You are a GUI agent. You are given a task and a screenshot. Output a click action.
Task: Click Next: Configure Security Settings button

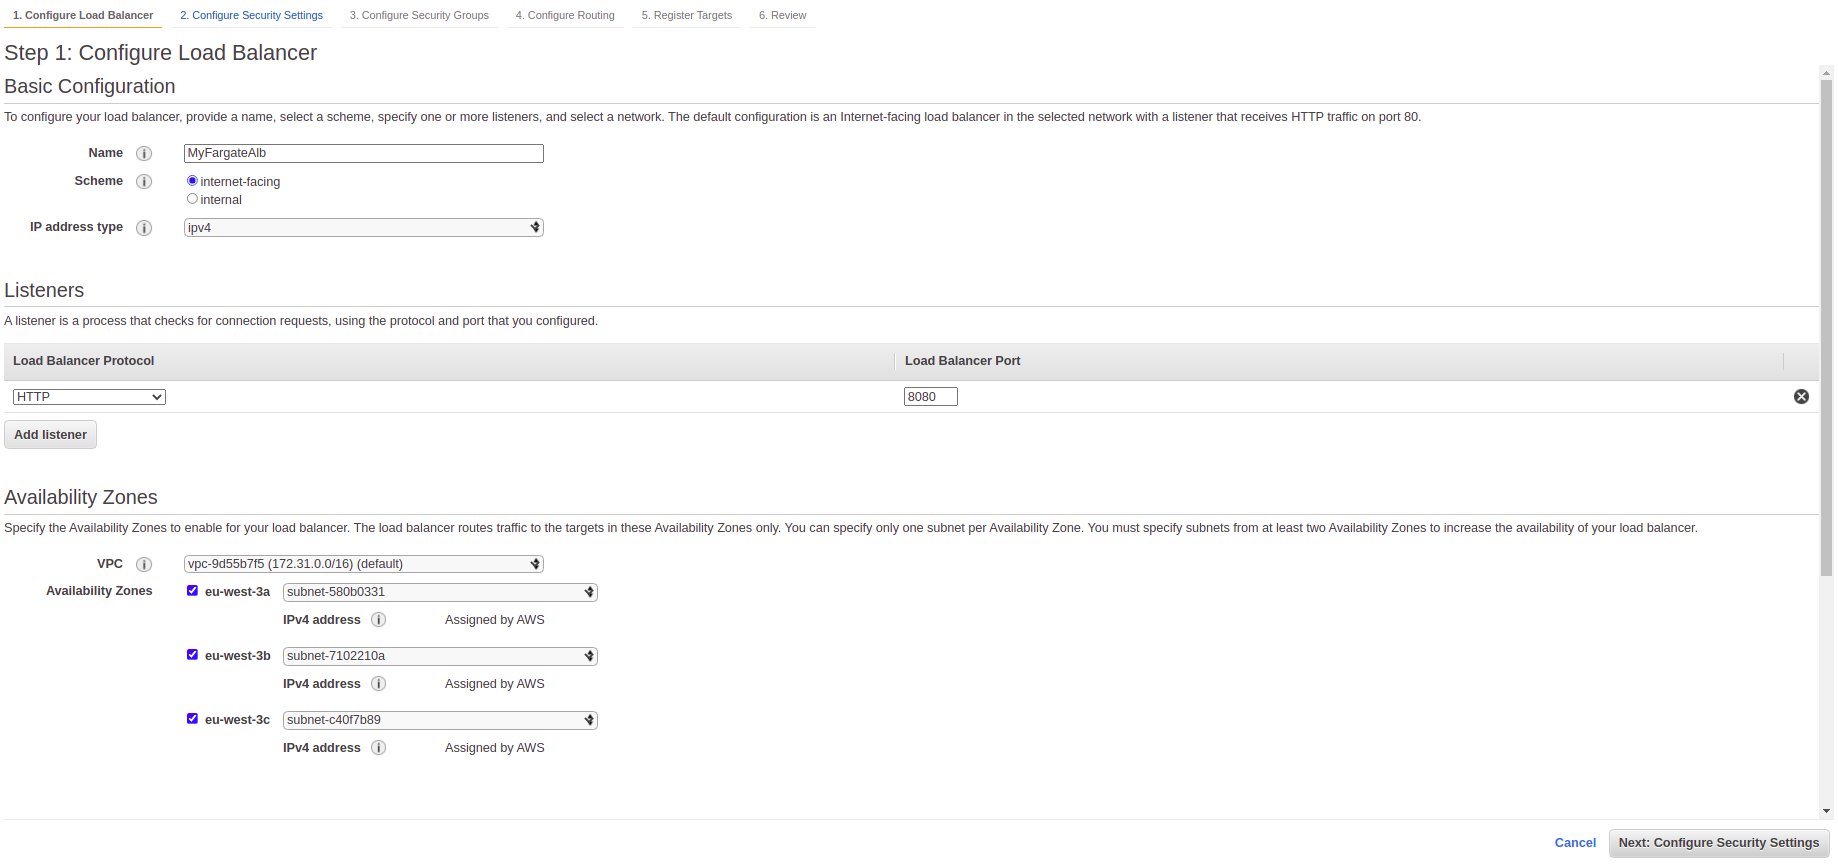[x=1719, y=843]
